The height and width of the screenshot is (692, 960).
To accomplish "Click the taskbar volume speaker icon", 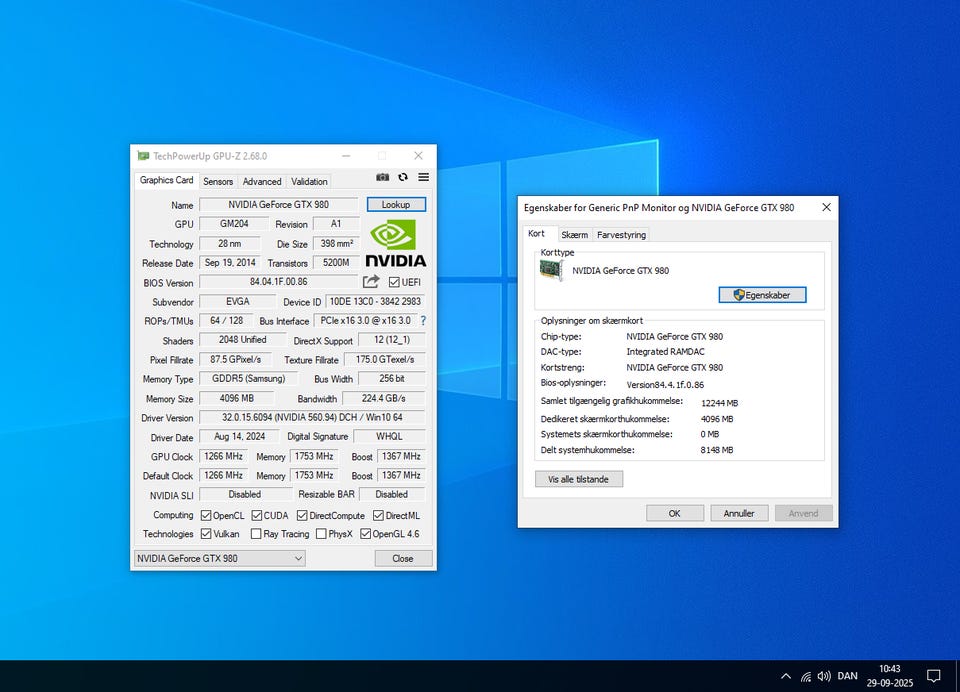I will coord(824,676).
